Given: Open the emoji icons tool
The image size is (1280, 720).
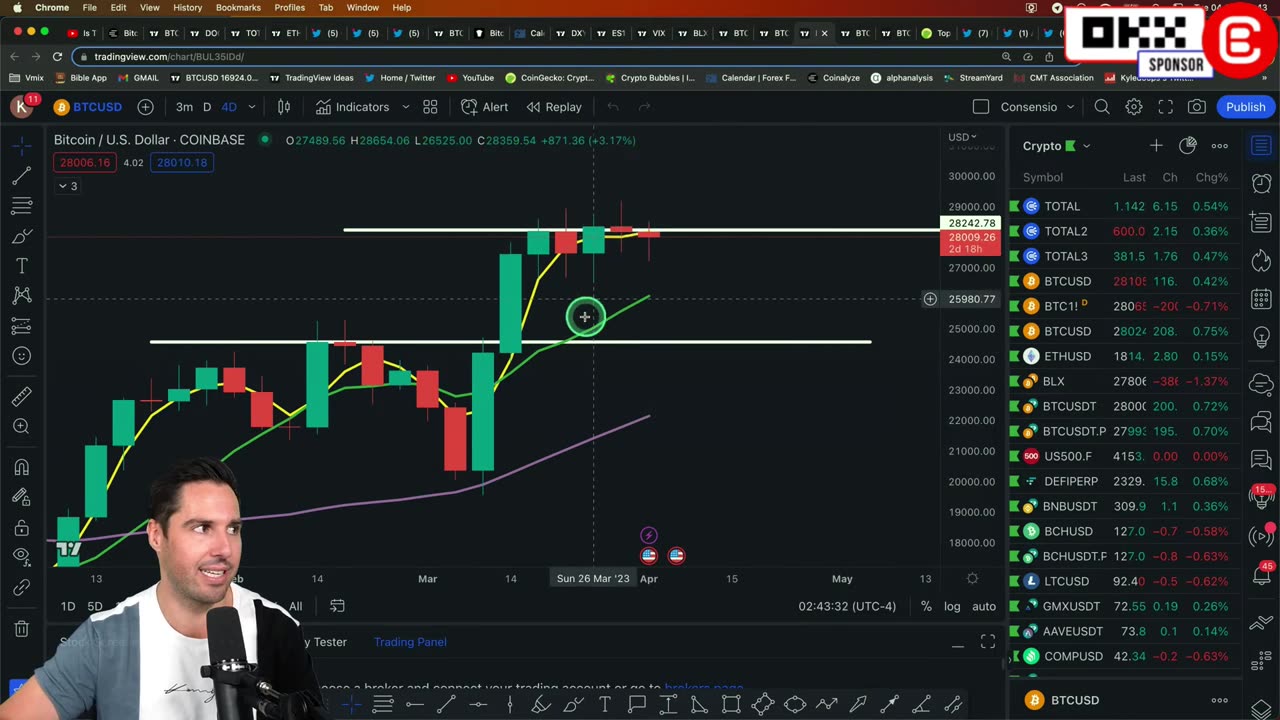Looking at the screenshot, I should [21, 356].
